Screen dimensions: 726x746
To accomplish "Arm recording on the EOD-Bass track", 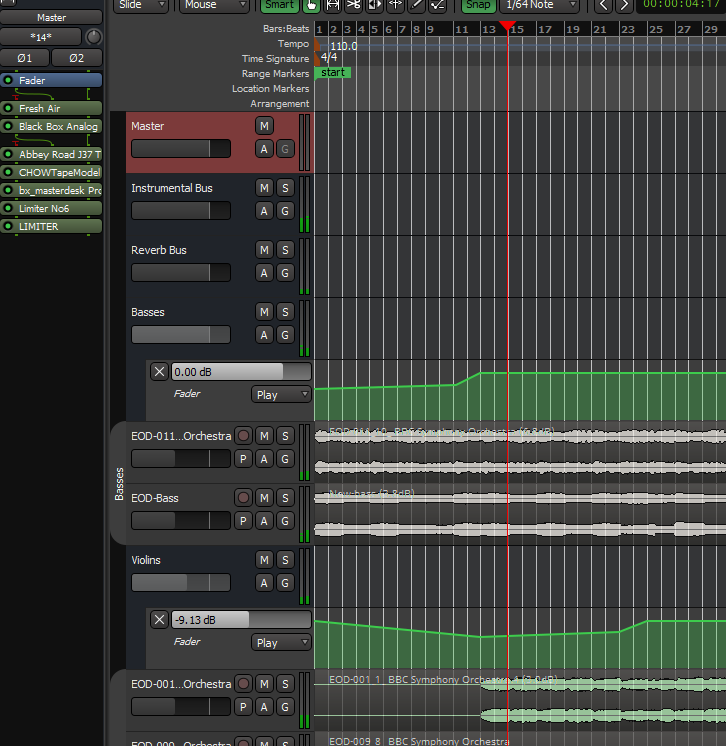I will (243, 498).
